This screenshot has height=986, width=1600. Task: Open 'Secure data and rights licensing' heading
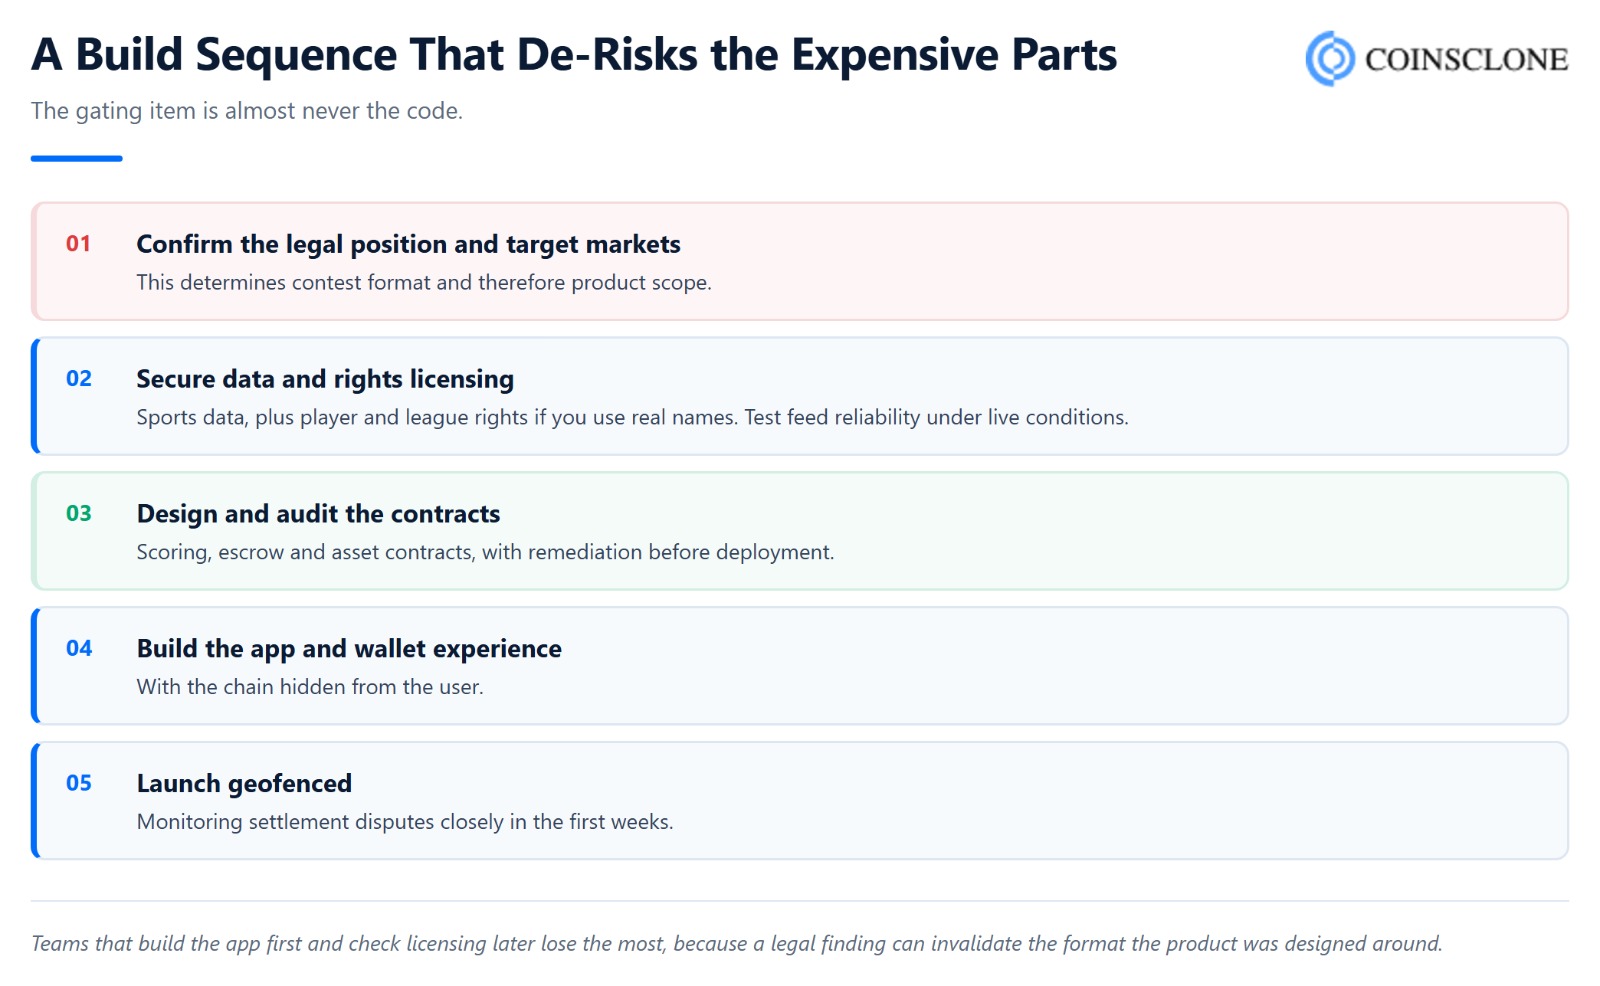(325, 379)
